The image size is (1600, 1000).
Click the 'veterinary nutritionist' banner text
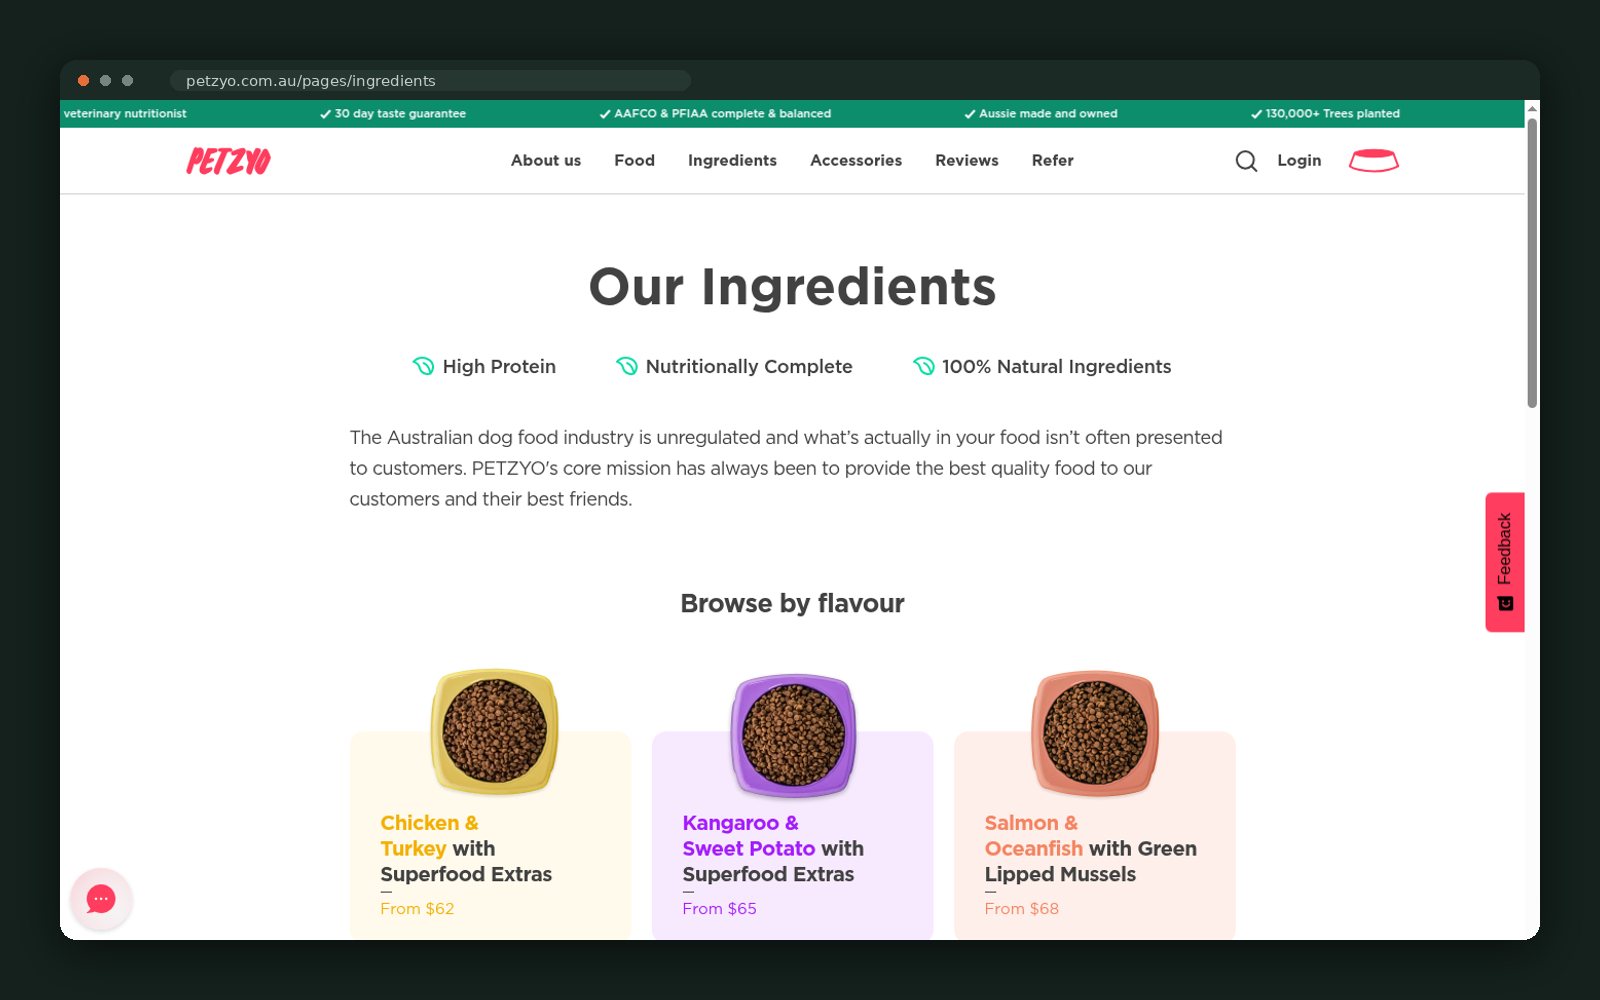click(124, 114)
